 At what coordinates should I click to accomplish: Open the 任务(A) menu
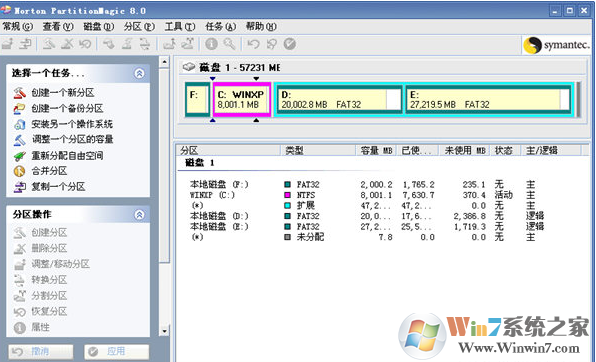tap(220, 26)
